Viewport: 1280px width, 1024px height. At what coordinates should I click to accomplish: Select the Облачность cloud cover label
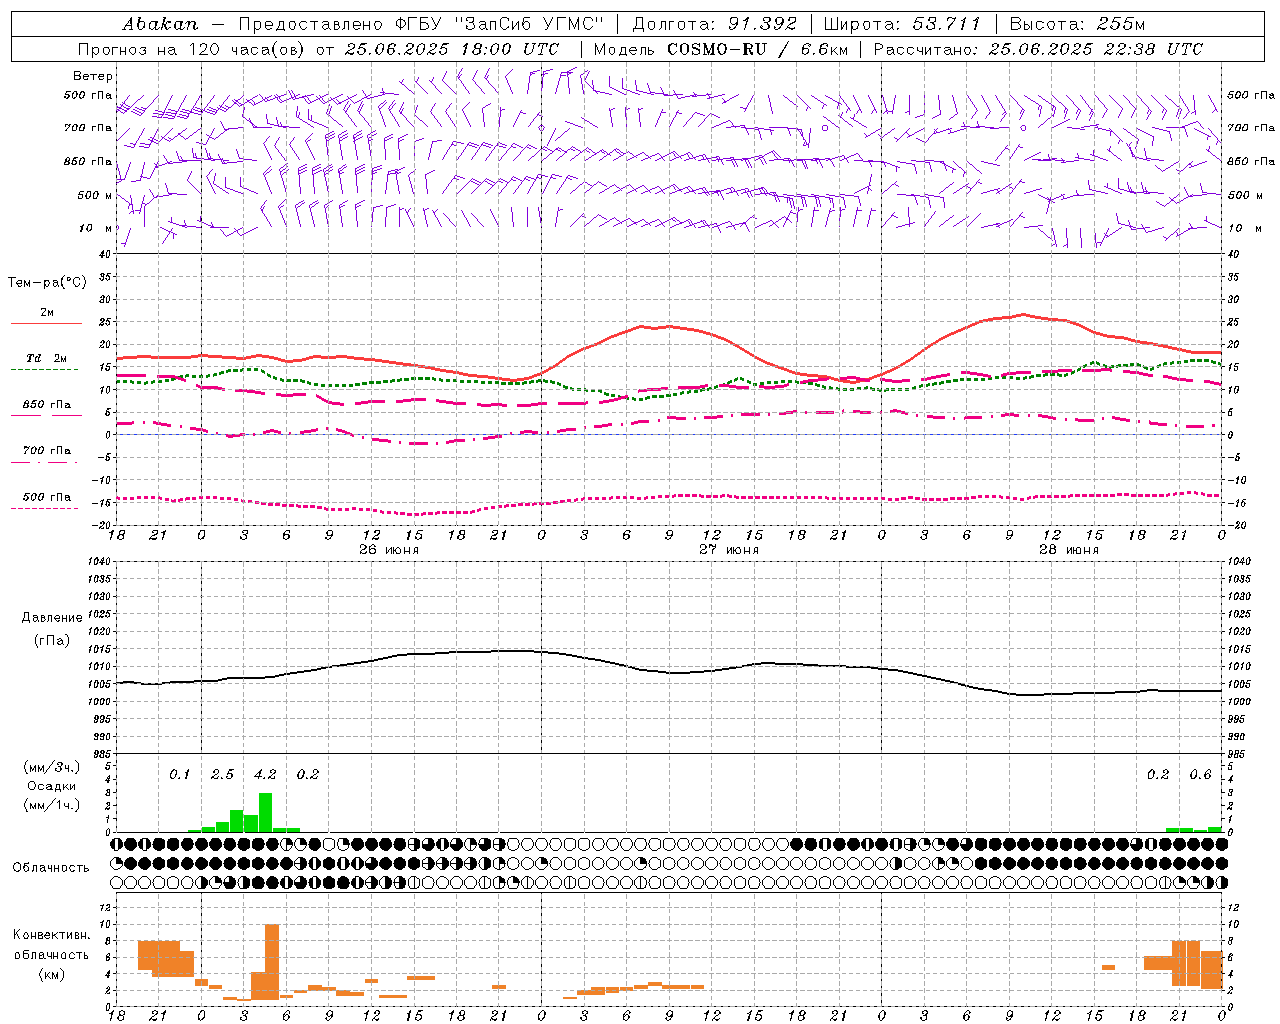pos(51,868)
